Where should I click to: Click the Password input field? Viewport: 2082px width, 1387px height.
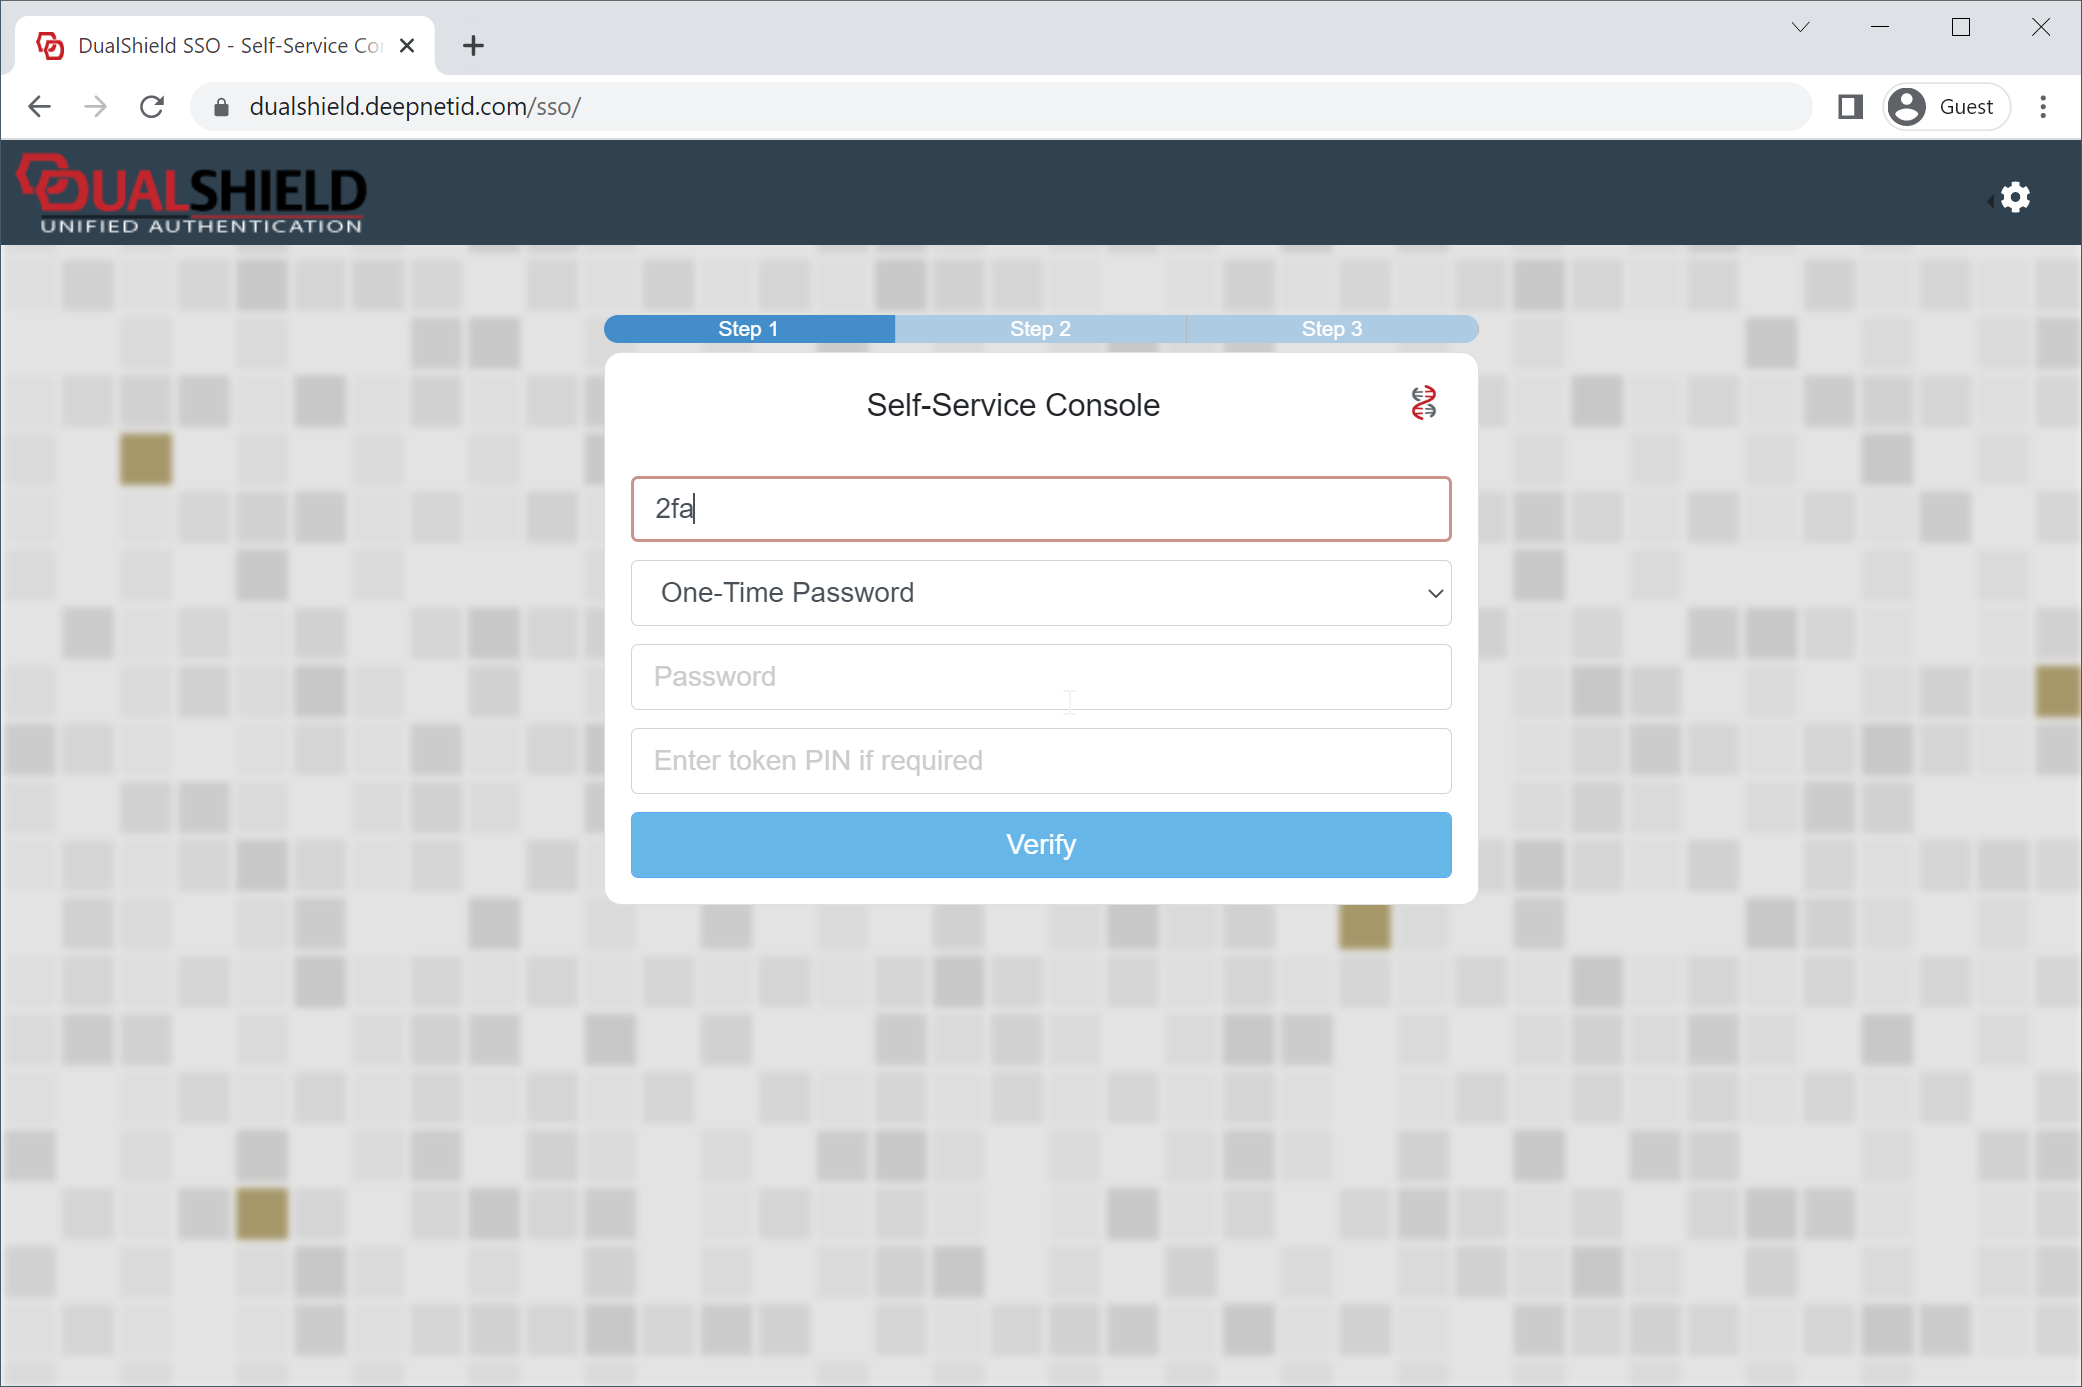click(1040, 677)
